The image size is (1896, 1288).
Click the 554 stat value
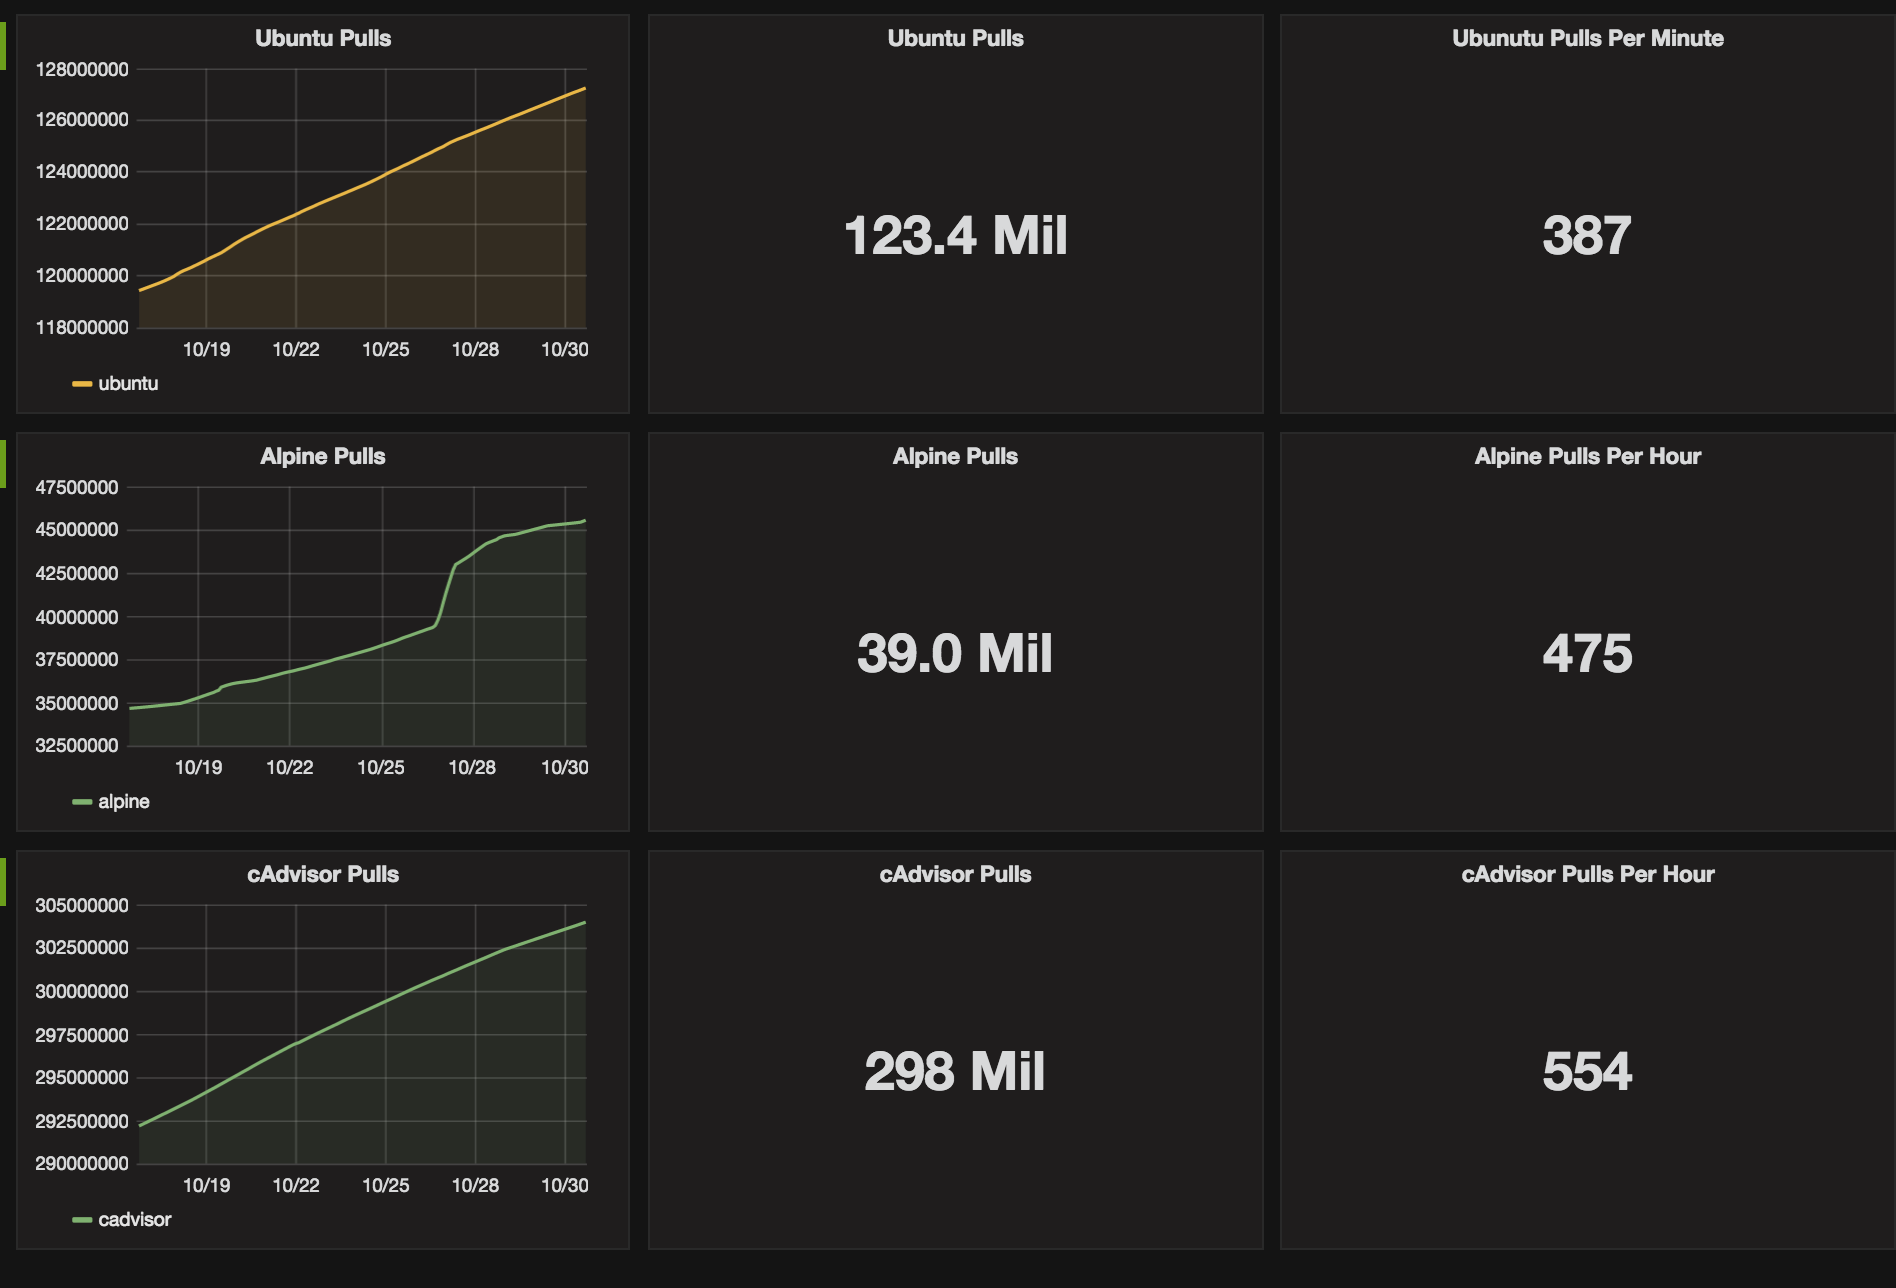tap(1585, 1070)
